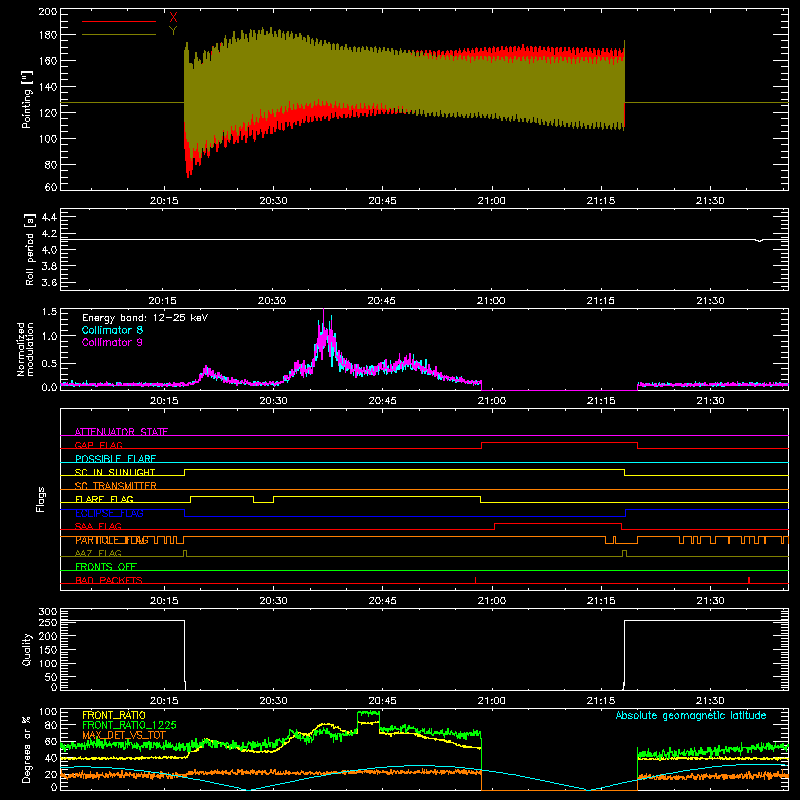Click the 300 tick on Quality axis
Screen dimensions: 800x800
(48, 612)
